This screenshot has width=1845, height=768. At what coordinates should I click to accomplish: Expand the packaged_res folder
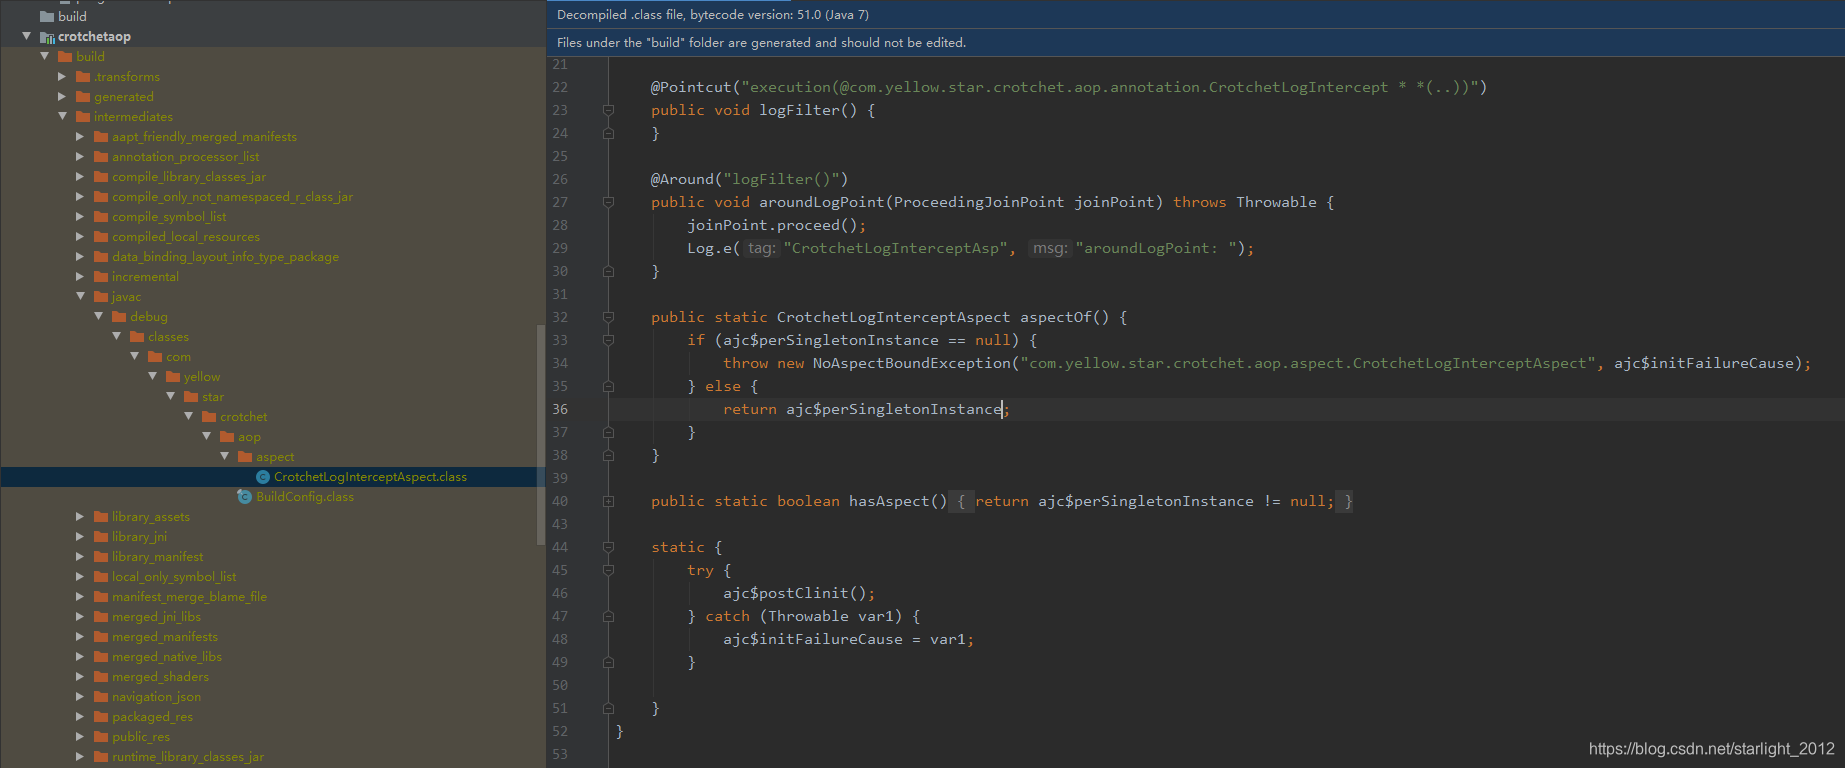pyautogui.click(x=80, y=717)
